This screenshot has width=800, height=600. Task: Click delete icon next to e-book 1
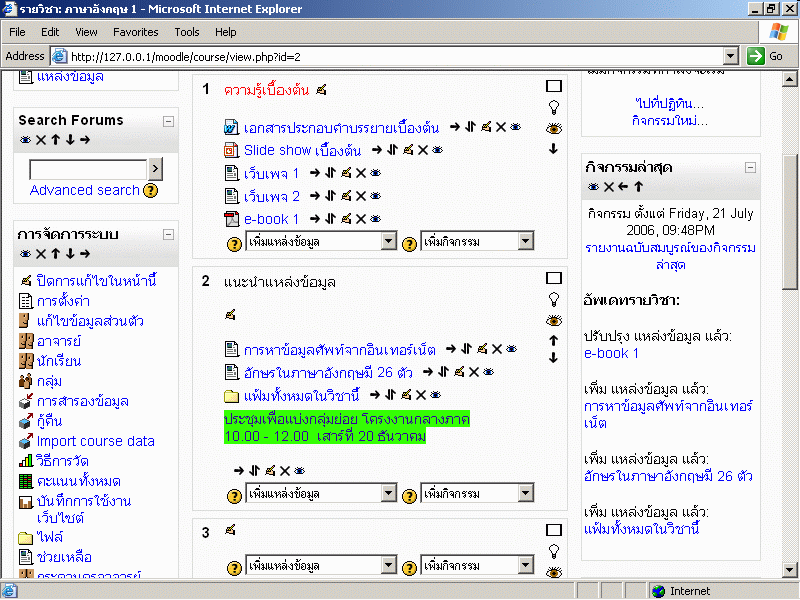[x=360, y=219]
